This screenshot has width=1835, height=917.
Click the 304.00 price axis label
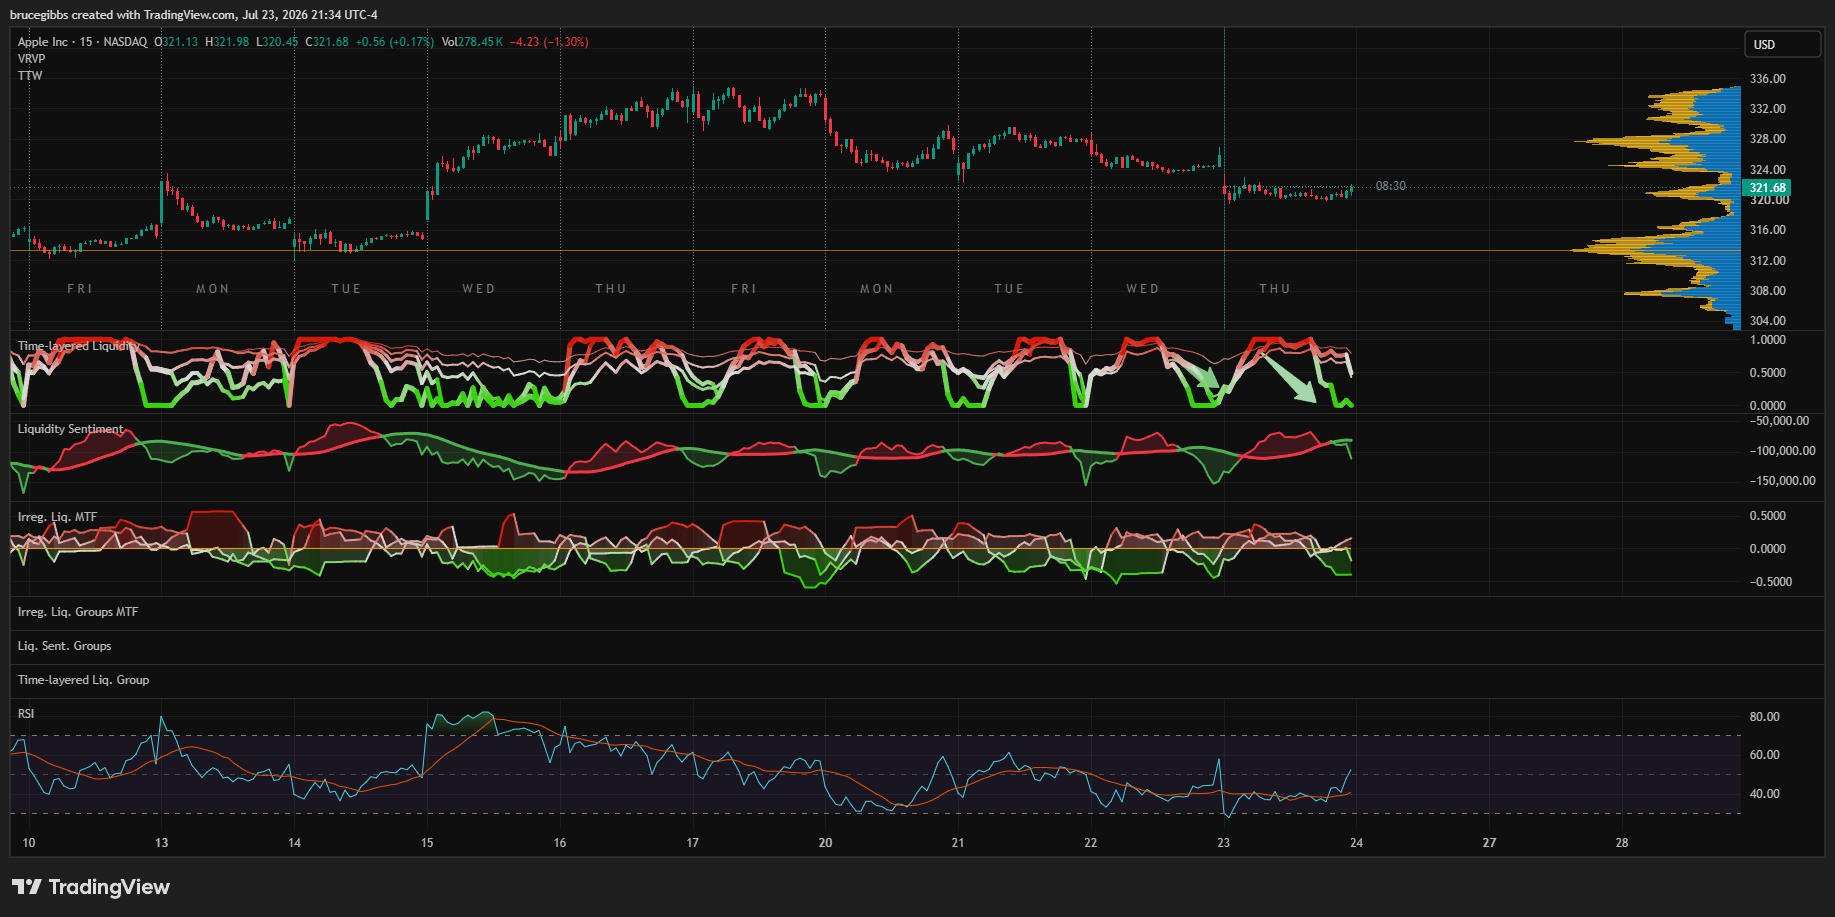click(x=1767, y=321)
